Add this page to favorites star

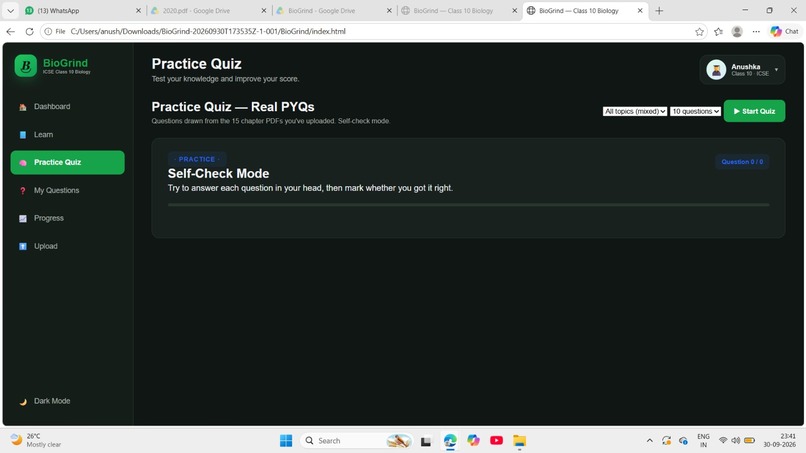699,31
